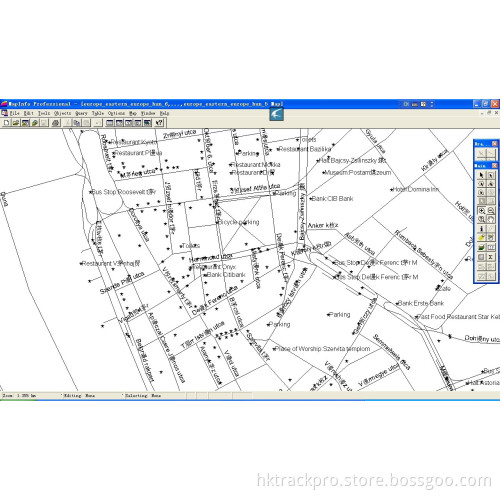Click the Drag Map Window tool

click(491, 237)
